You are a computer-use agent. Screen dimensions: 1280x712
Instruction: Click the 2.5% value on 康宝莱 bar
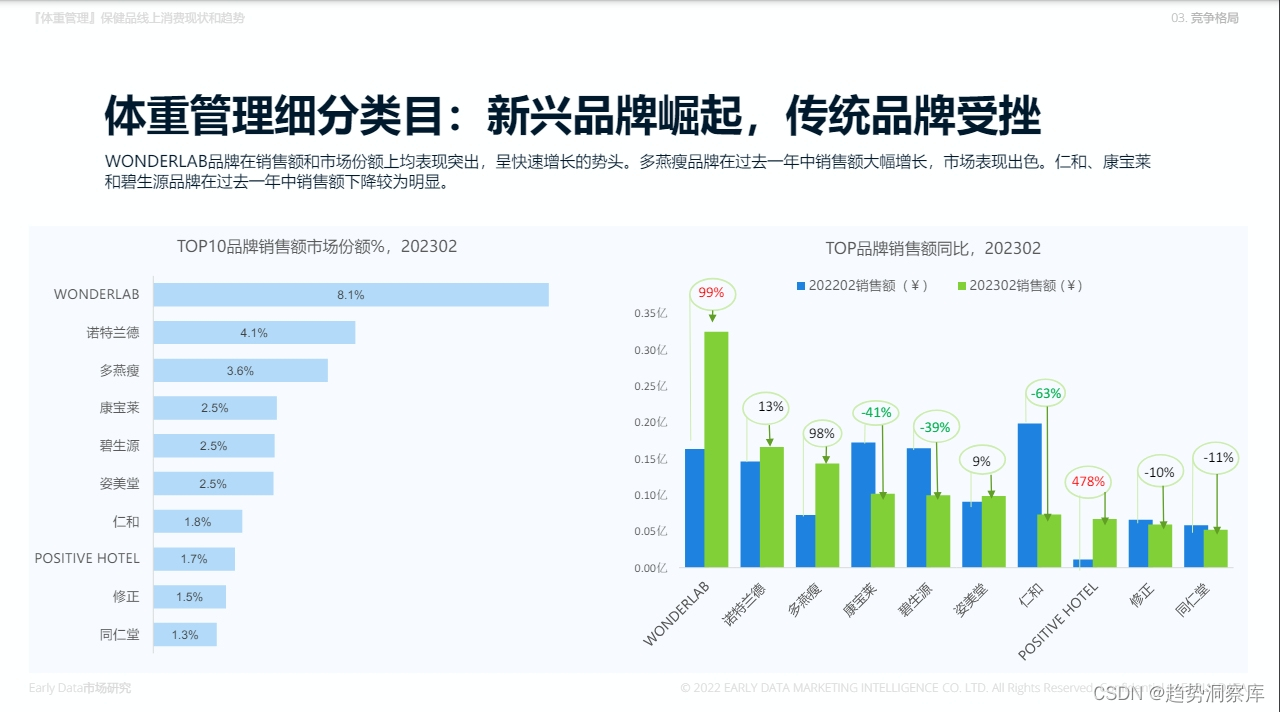click(214, 408)
